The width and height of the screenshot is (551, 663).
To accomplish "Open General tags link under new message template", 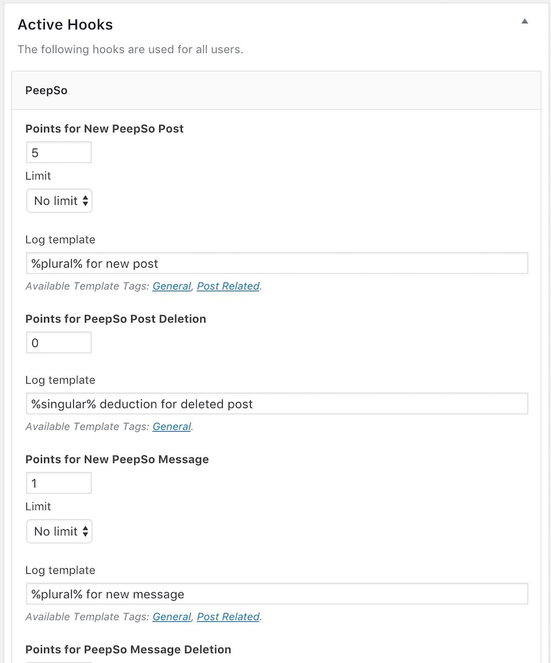I will click(172, 617).
